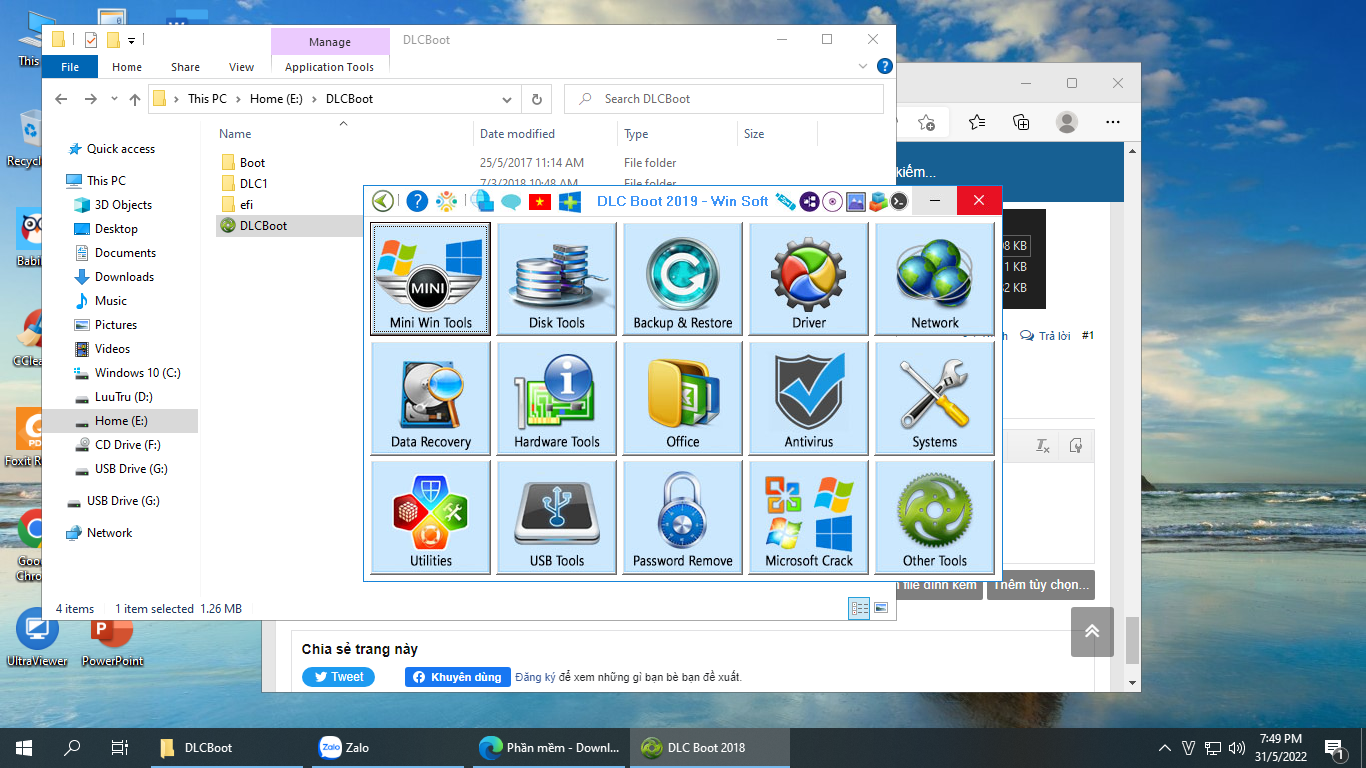1366x768 pixels.
Task: Click the blue question mark help icon
Action: coord(417,201)
